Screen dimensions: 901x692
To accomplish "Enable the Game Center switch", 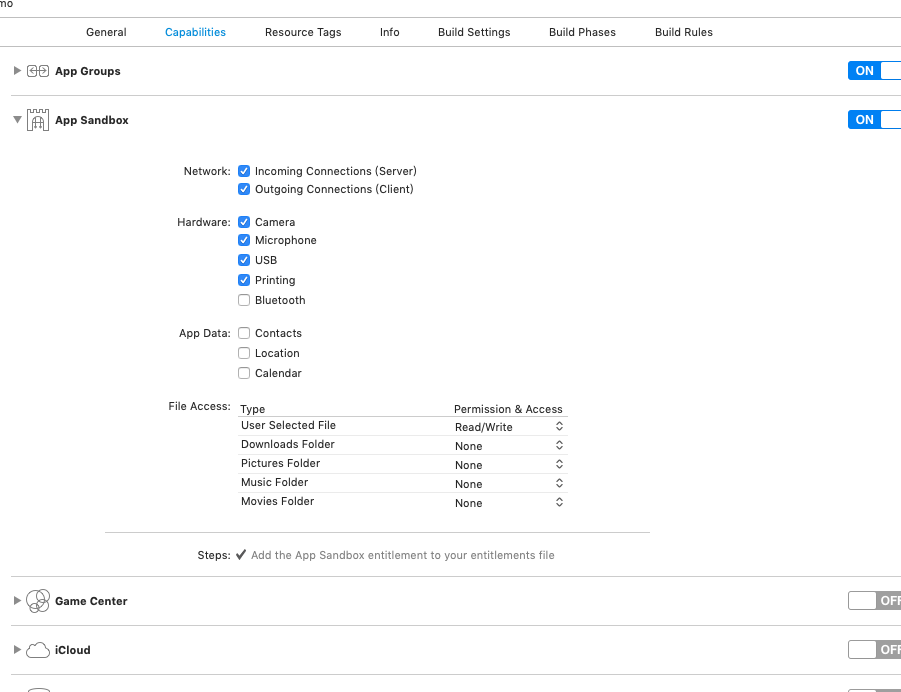I will tap(873, 601).
